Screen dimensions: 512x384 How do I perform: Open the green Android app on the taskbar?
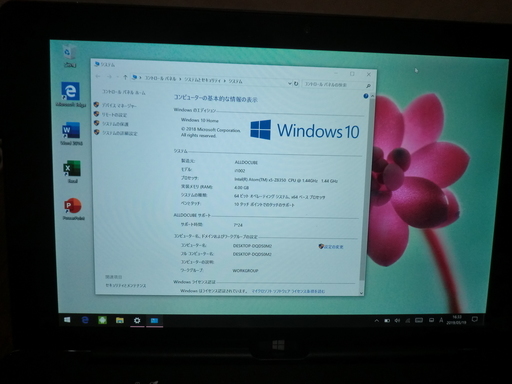(x=102, y=320)
